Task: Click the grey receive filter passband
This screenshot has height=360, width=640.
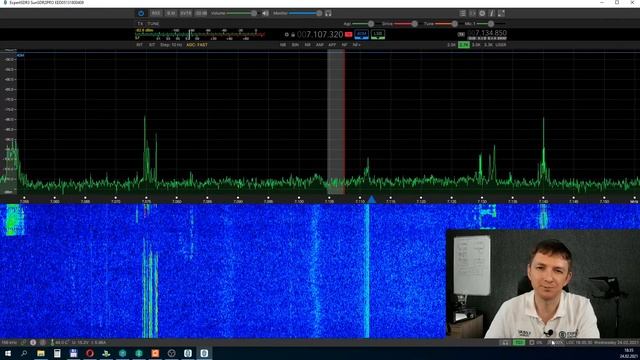Action: (x=336, y=122)
